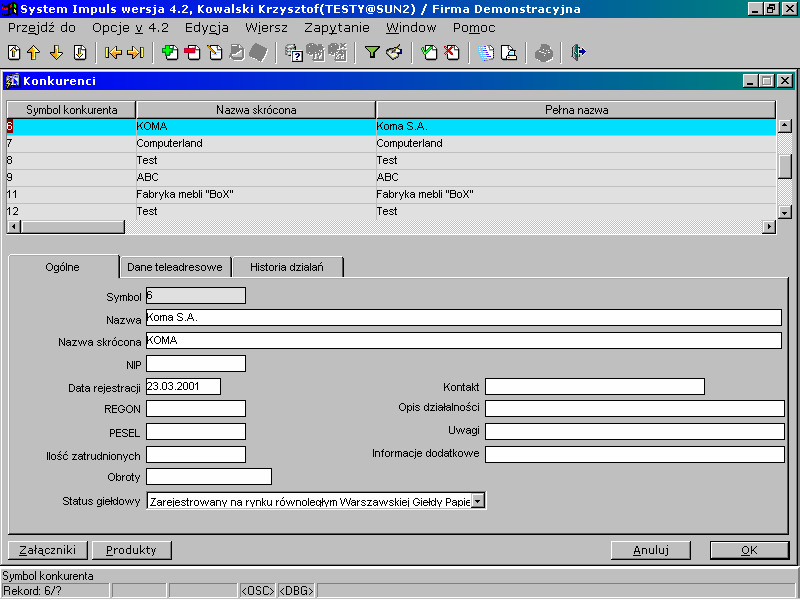
Task: Click greyed cancel query icon
Action: (338, 53)
